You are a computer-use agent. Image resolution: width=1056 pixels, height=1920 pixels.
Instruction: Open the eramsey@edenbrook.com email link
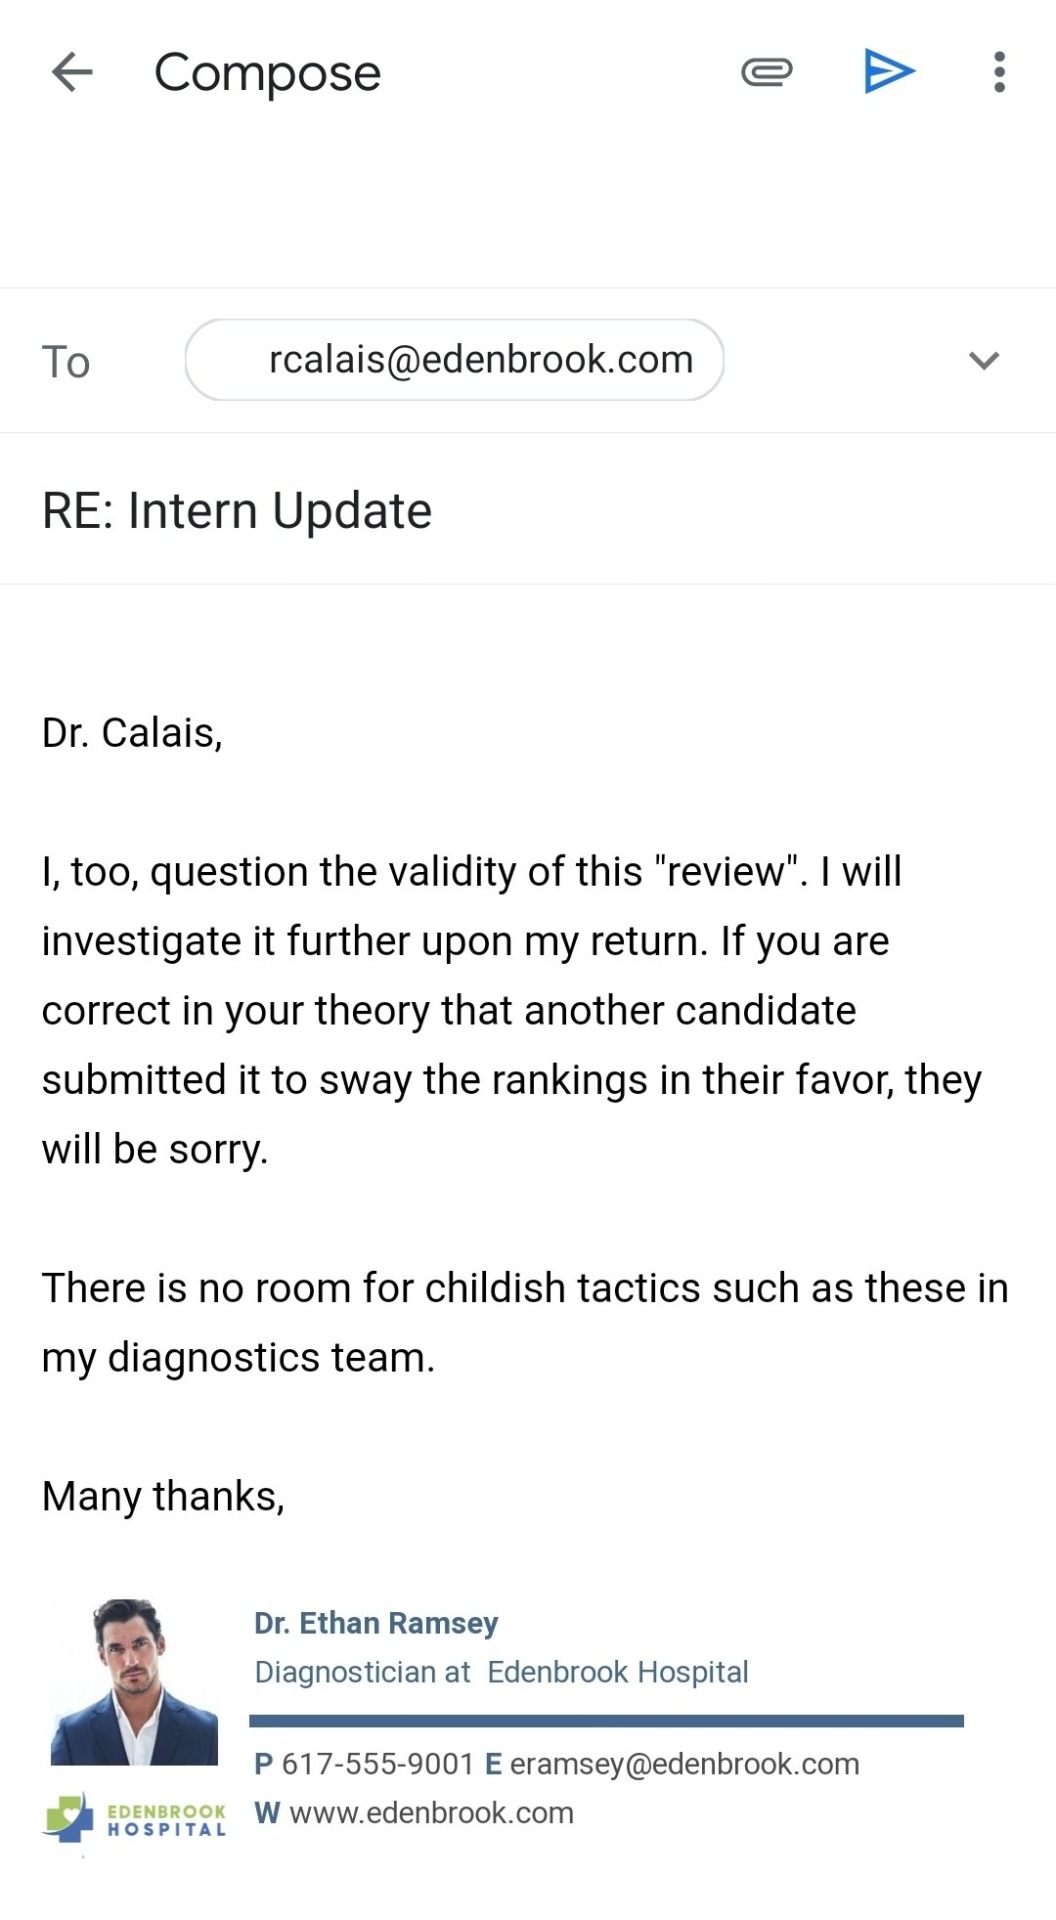click(684, 1764)
